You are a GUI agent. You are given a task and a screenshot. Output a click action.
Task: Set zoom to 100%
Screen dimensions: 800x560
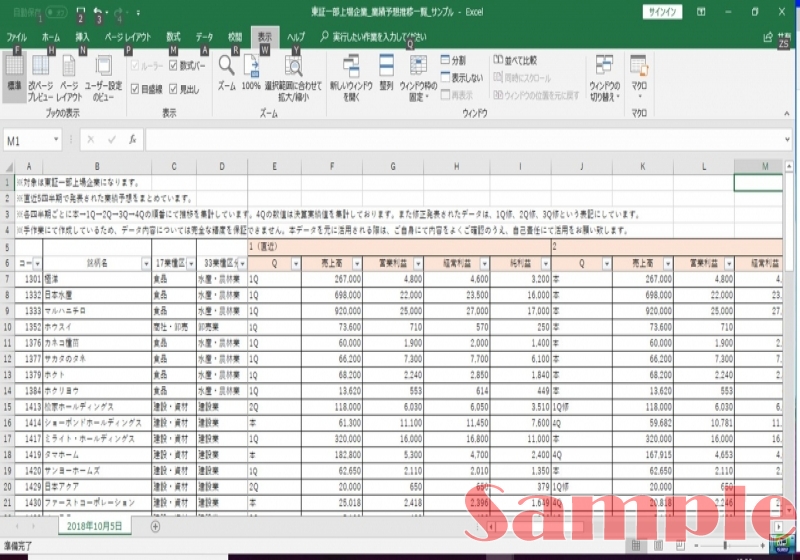251,74
